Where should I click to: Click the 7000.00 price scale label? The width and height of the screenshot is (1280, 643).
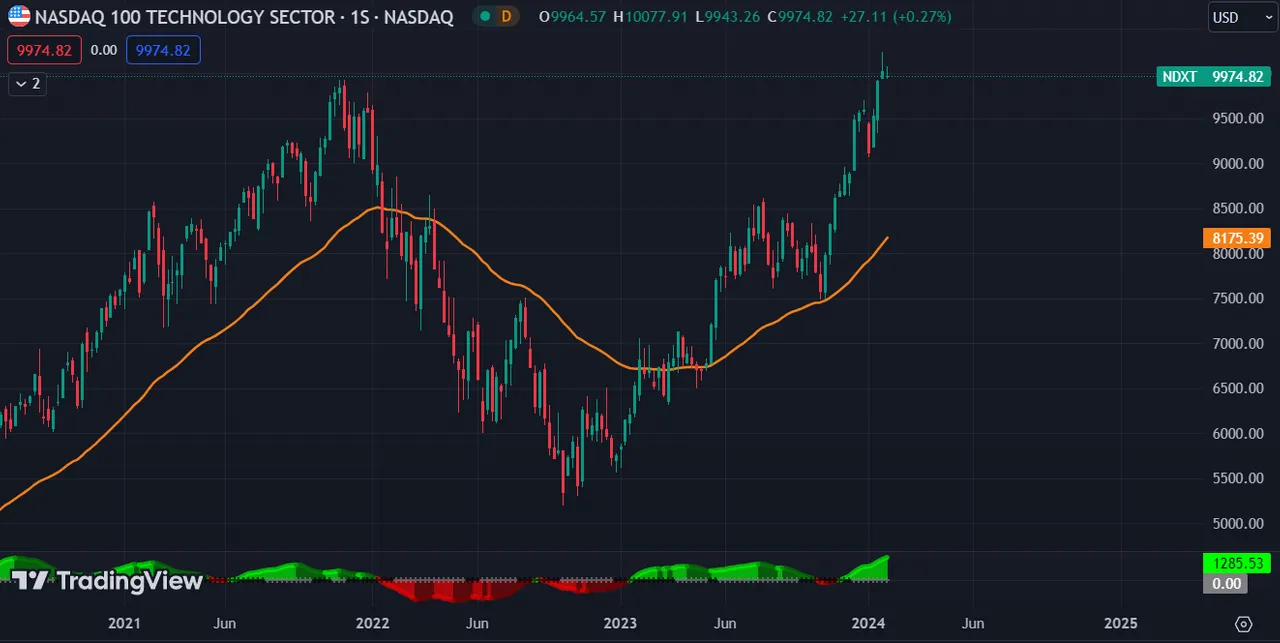tap(1237, 343)
